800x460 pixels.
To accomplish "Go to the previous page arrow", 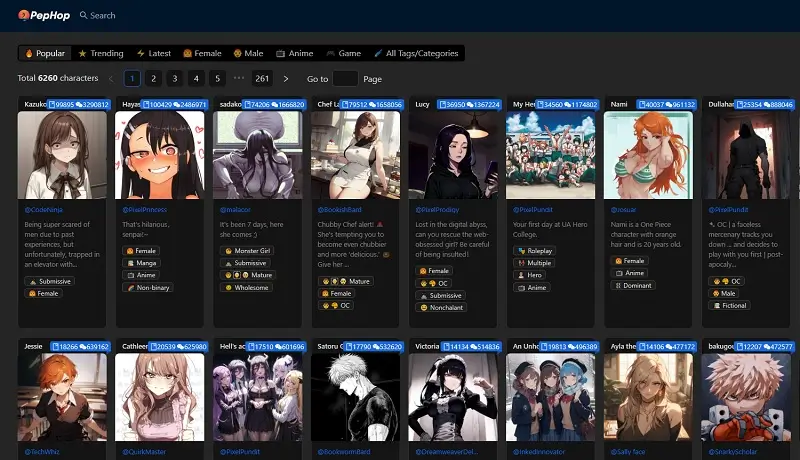I will click(111, 78).
